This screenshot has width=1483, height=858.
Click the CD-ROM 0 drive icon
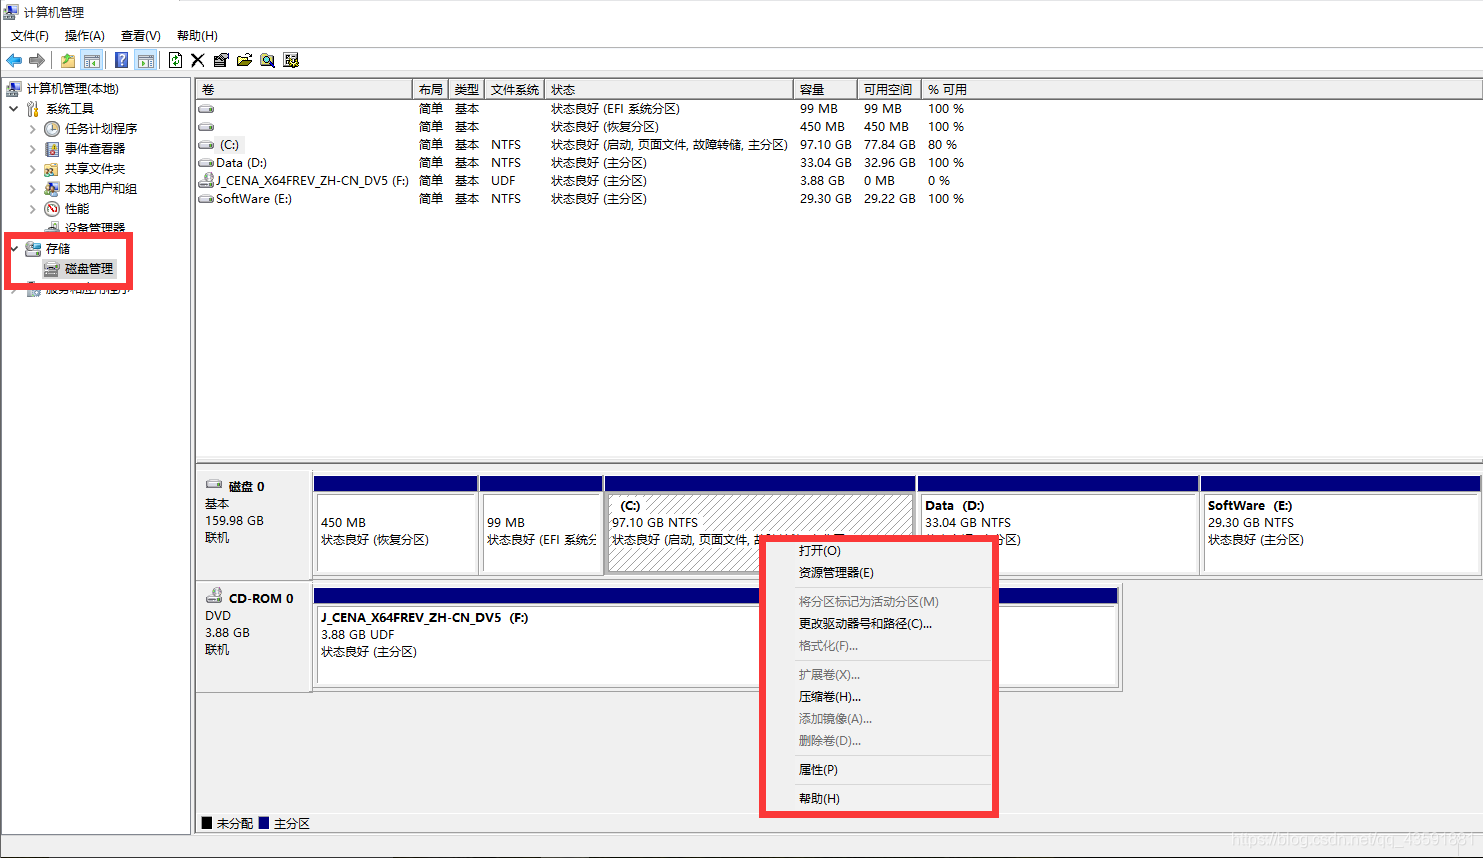(x=213, y=597)
